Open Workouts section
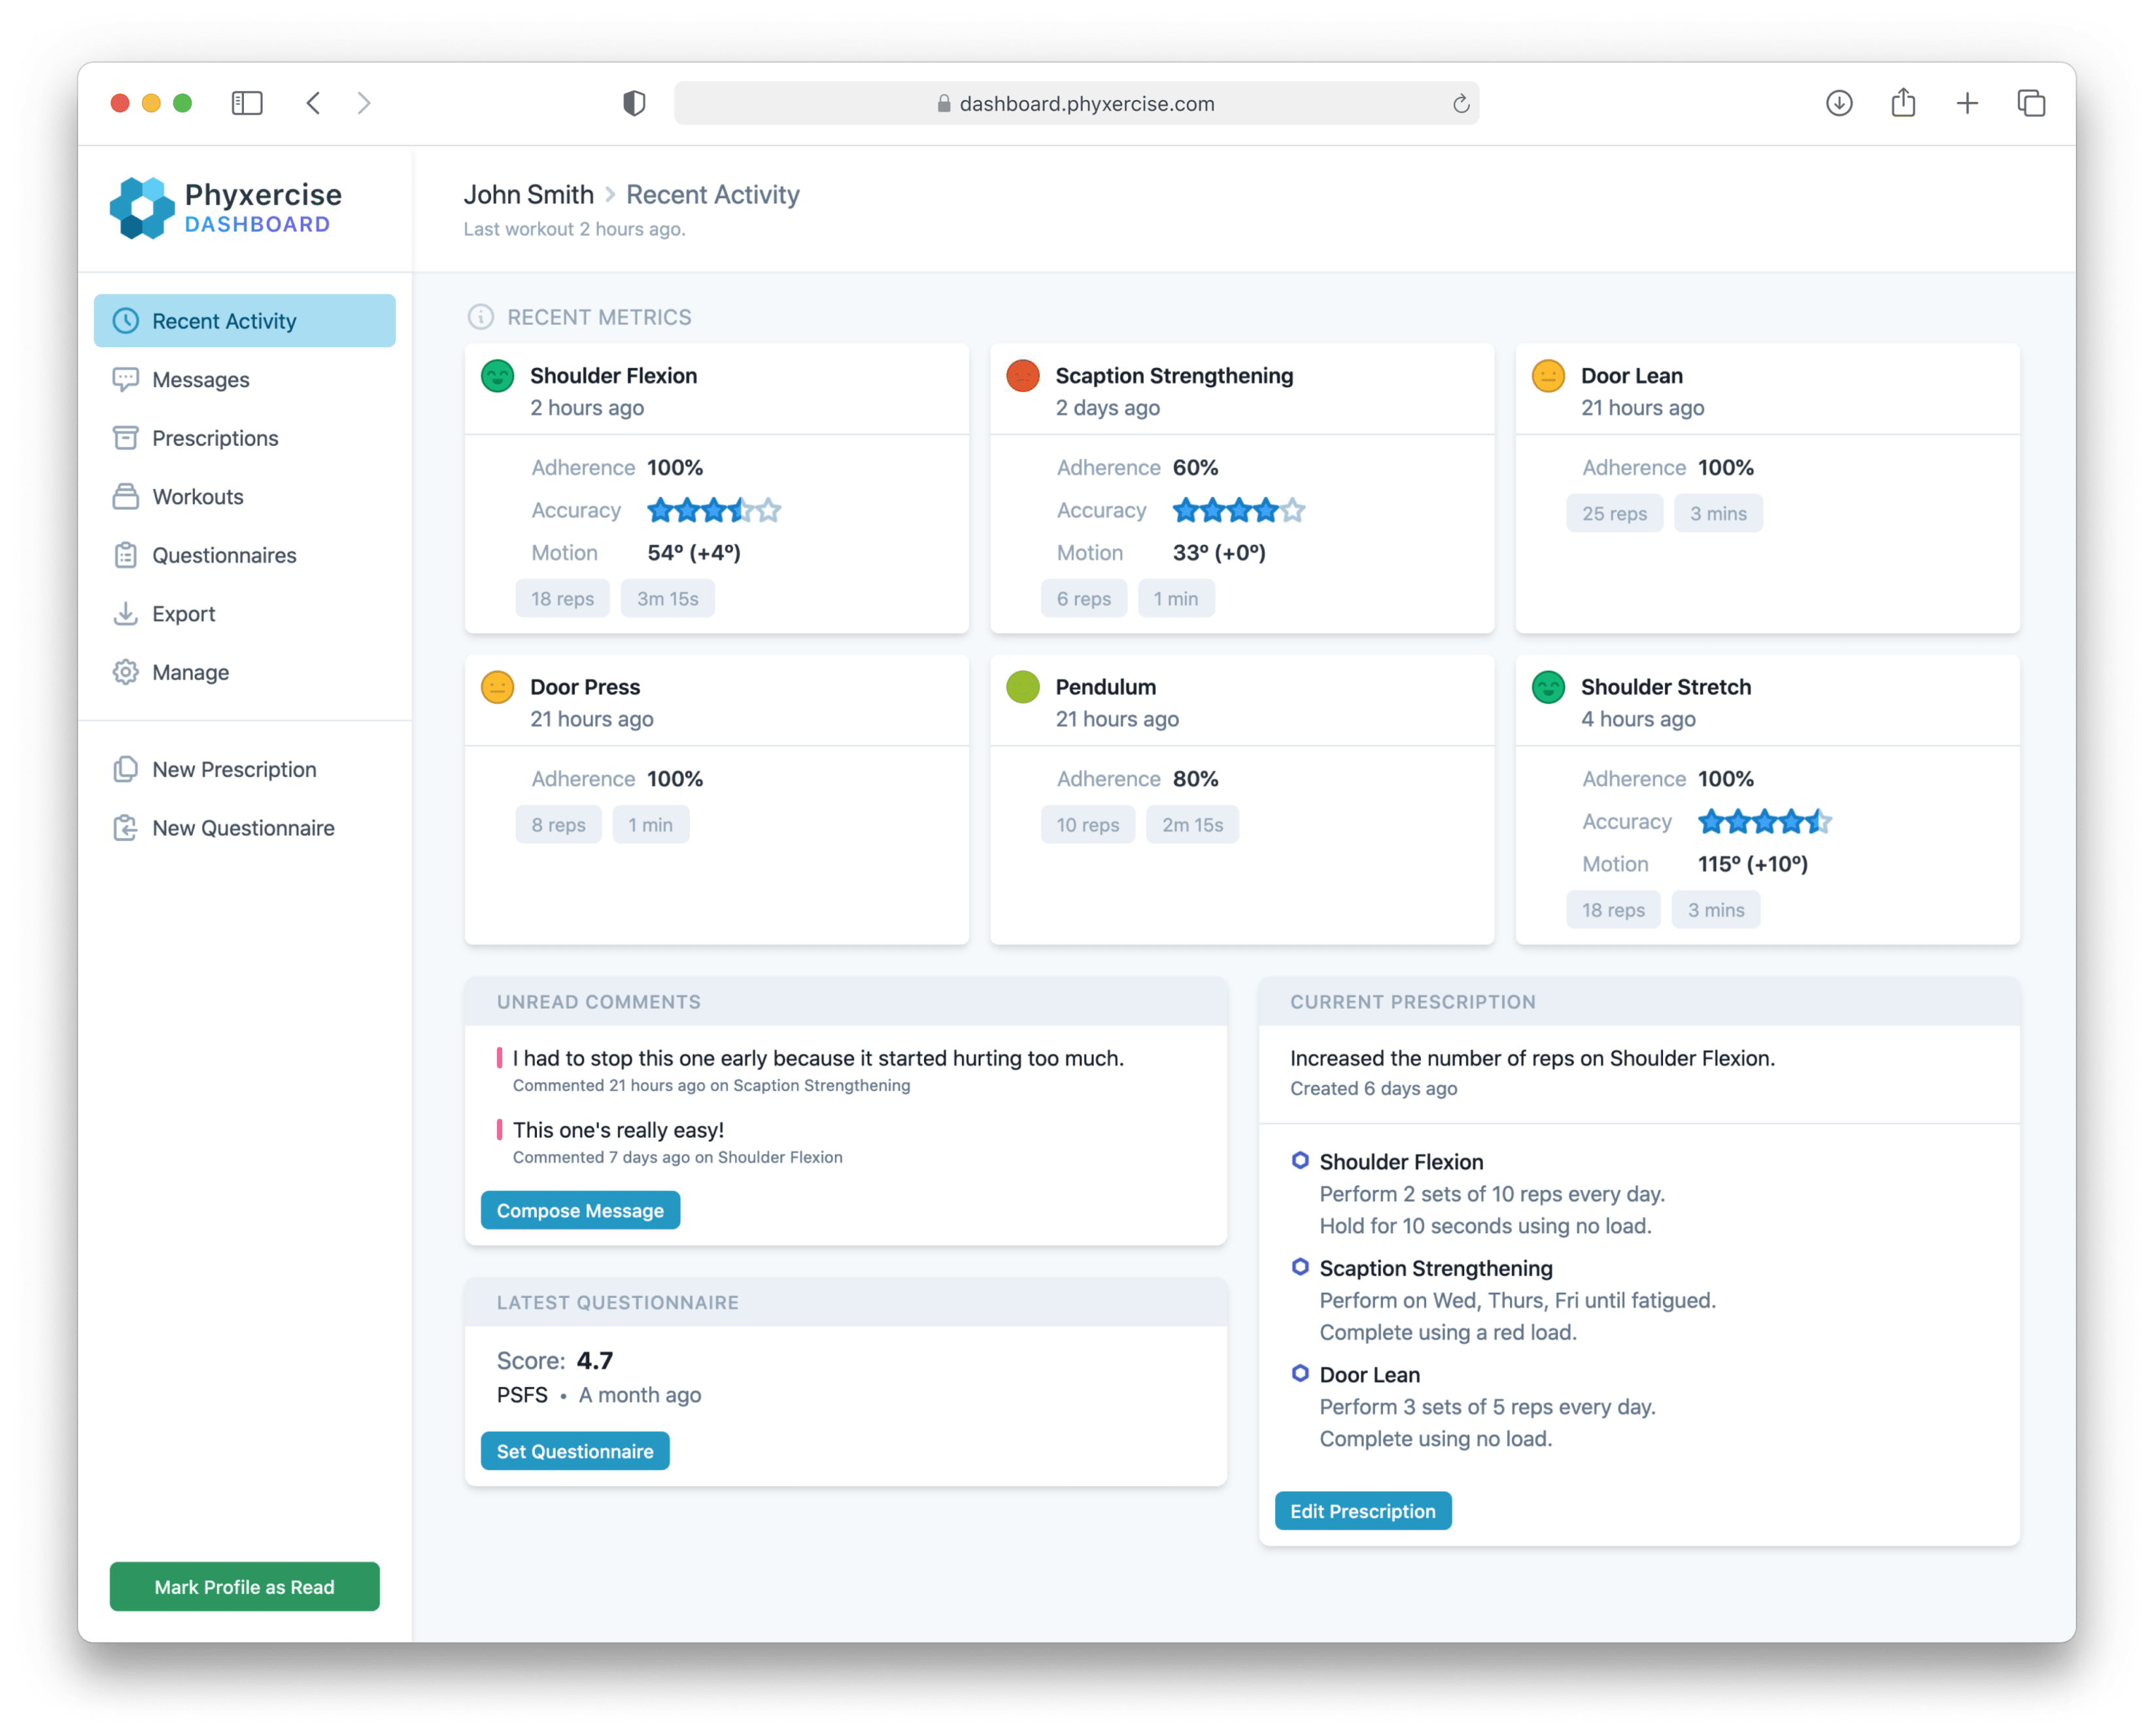Image resolution: width=2154 pixels, height=1736 pixels. [197, 497]
